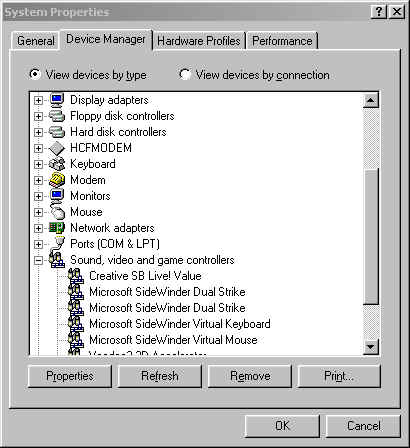Select the Modem category label

tap(88, 180)
